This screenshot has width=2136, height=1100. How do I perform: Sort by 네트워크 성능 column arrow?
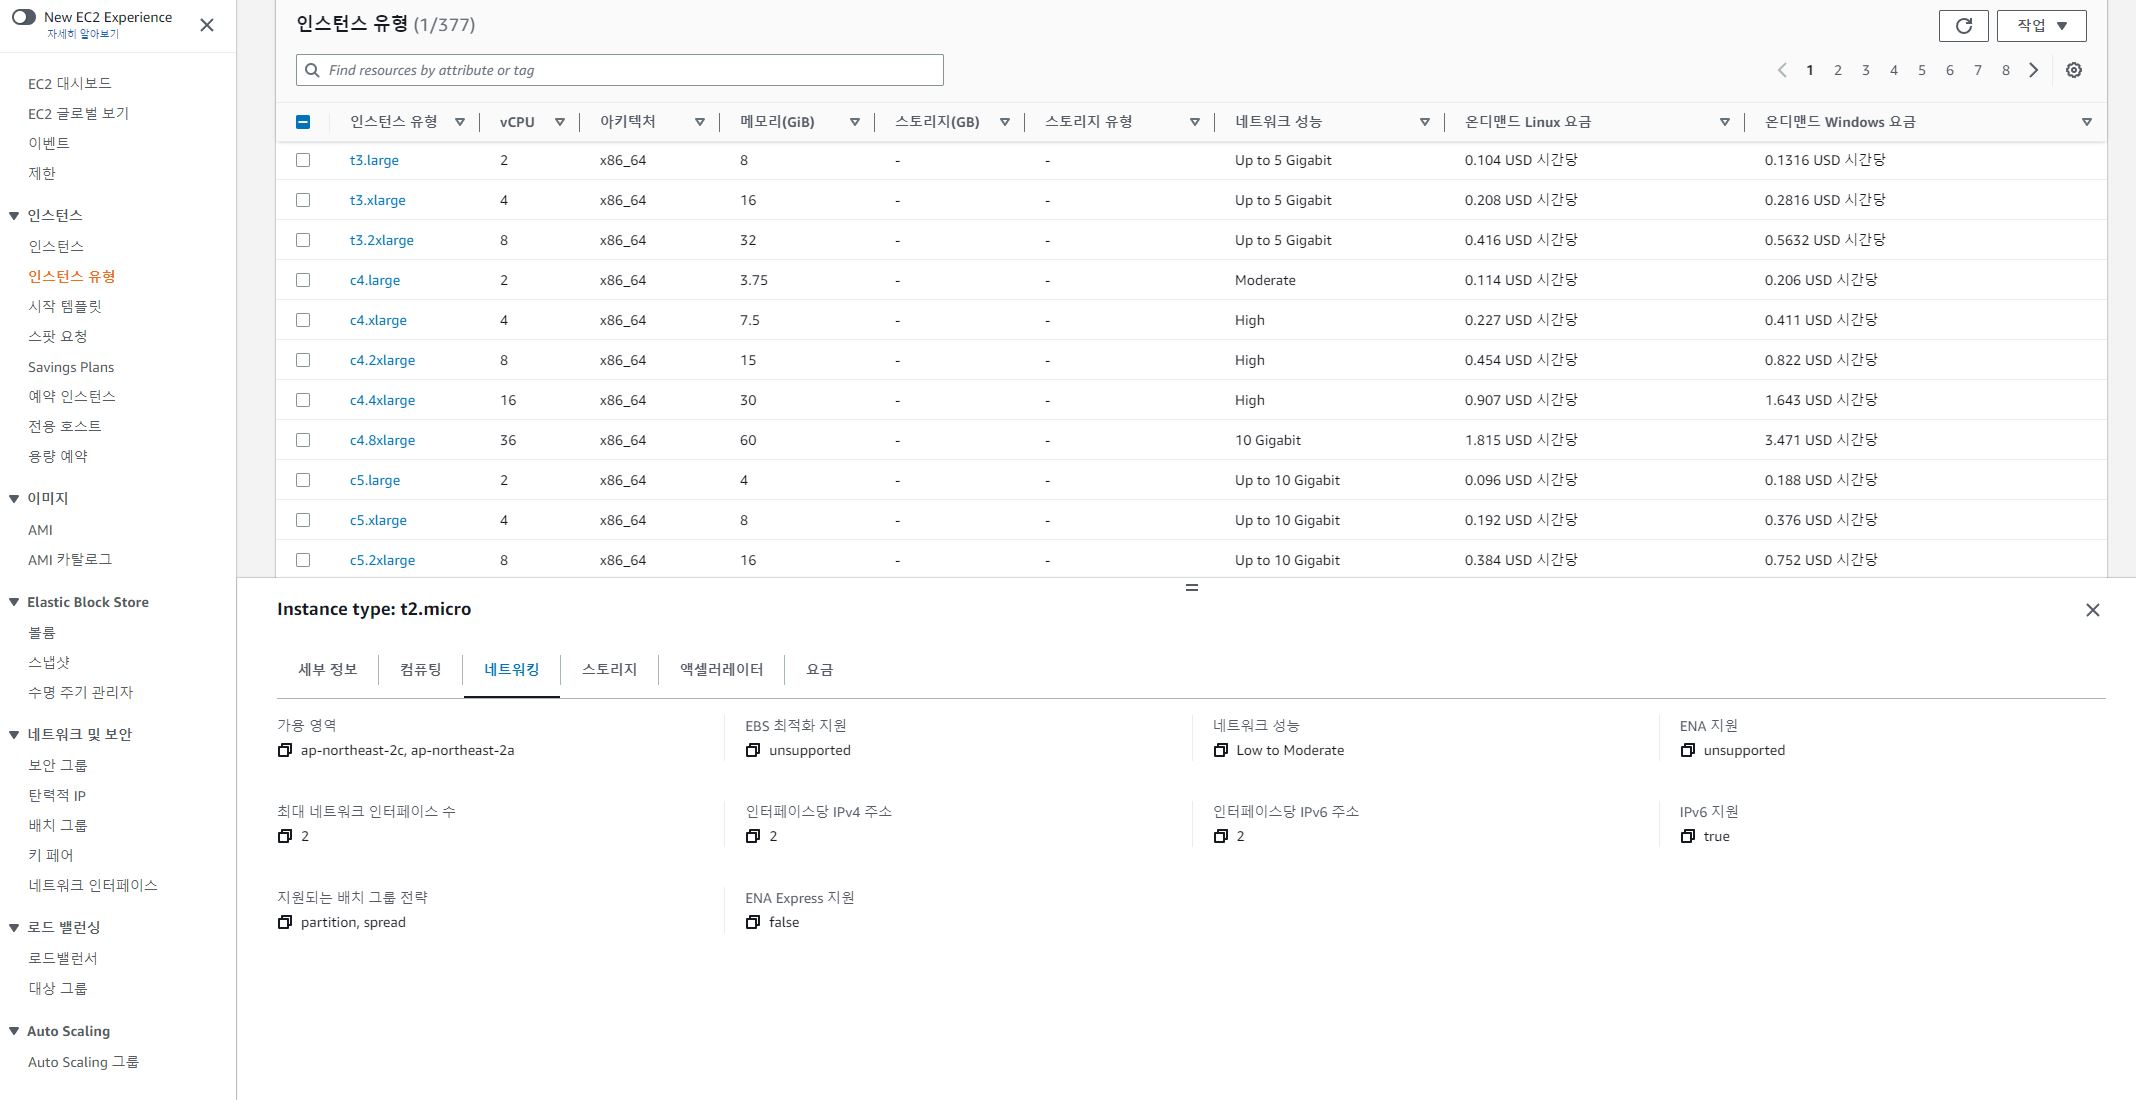click(x=1425, y=122)
